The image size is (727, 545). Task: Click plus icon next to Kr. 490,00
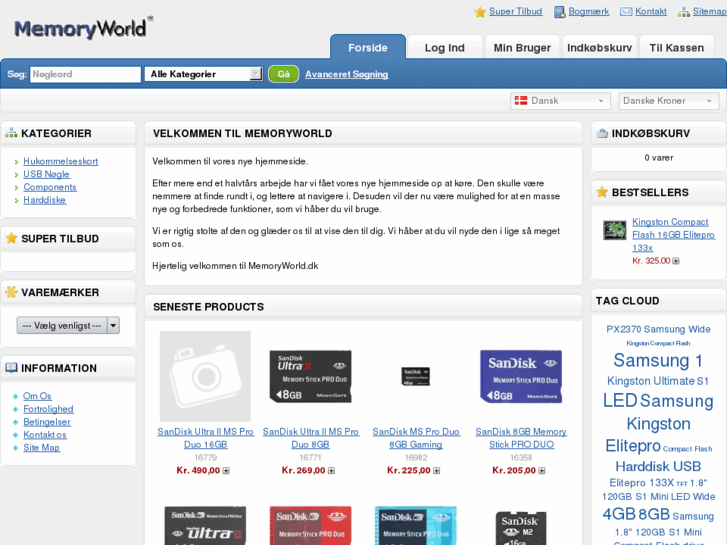click(x=226, y=471)
